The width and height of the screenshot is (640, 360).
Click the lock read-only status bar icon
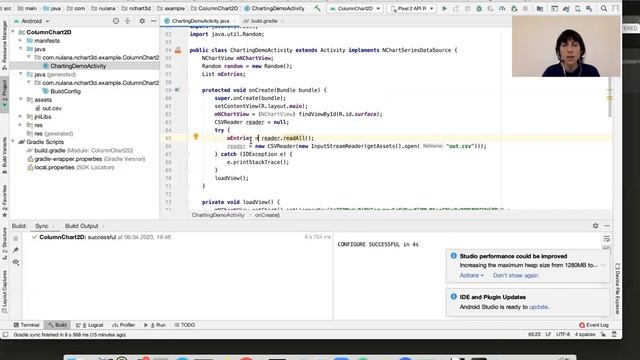(603, 334)
